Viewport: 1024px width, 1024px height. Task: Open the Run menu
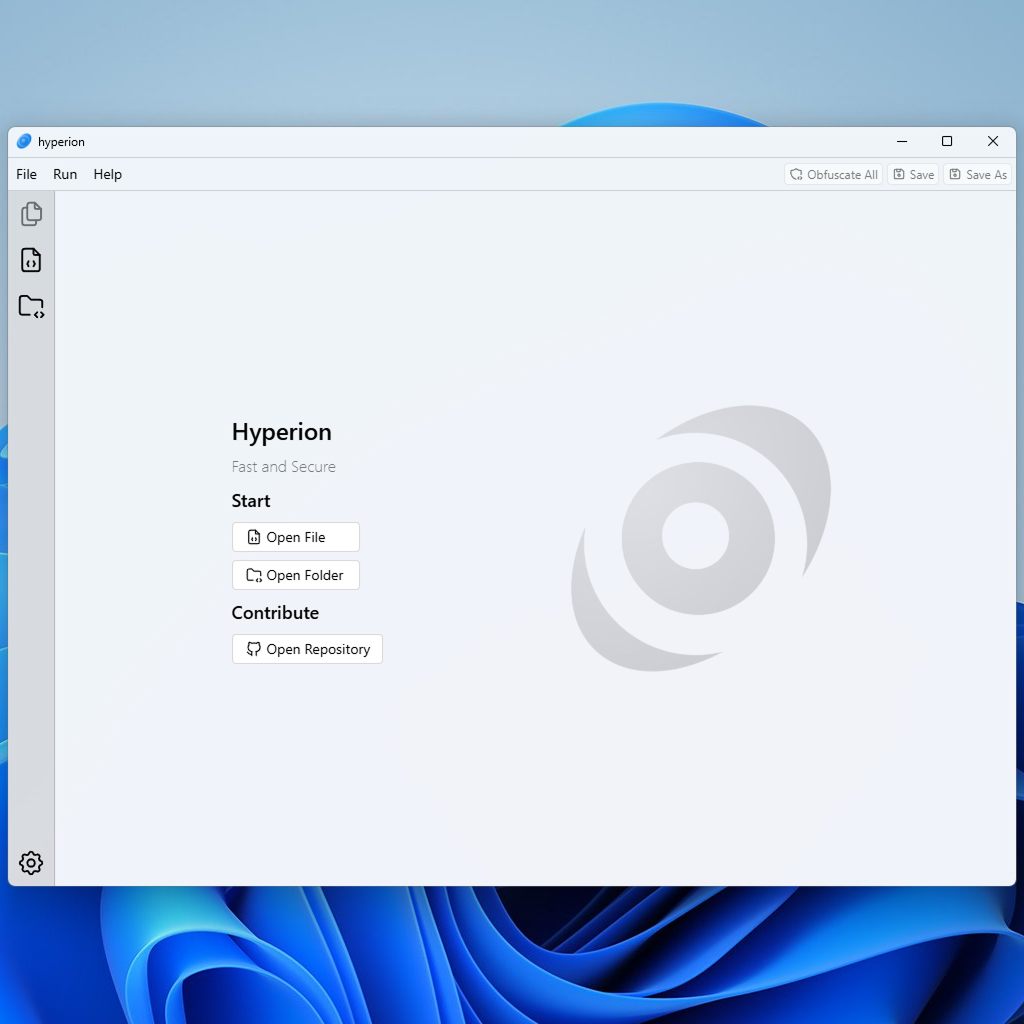pos(65,175)
